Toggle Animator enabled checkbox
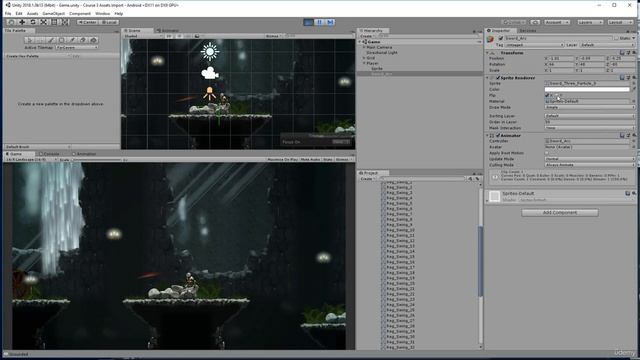The height and width of the screenshot is (360, 640). pos(498,135)
